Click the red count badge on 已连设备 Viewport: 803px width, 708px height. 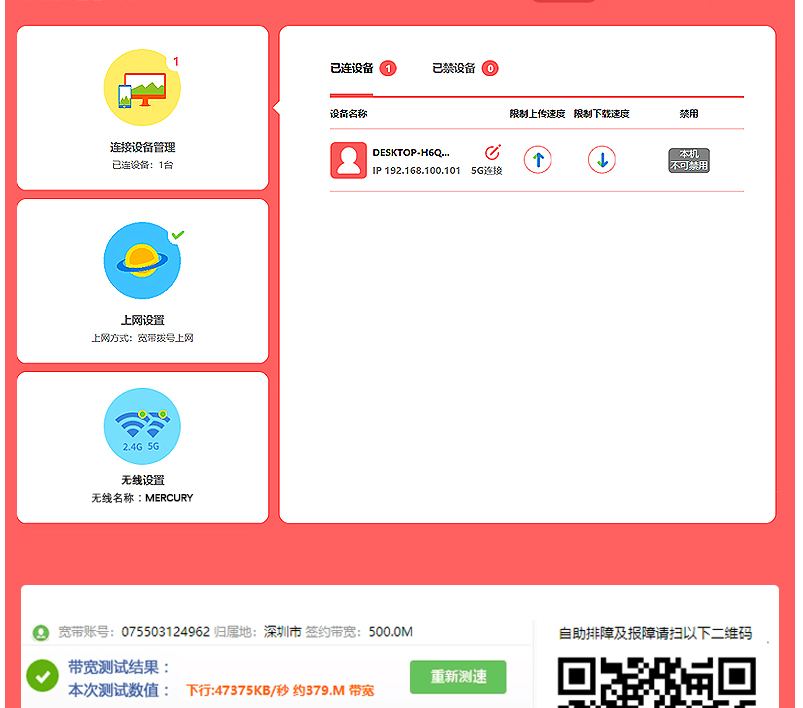pyautogui.click(x=388, y=68)
